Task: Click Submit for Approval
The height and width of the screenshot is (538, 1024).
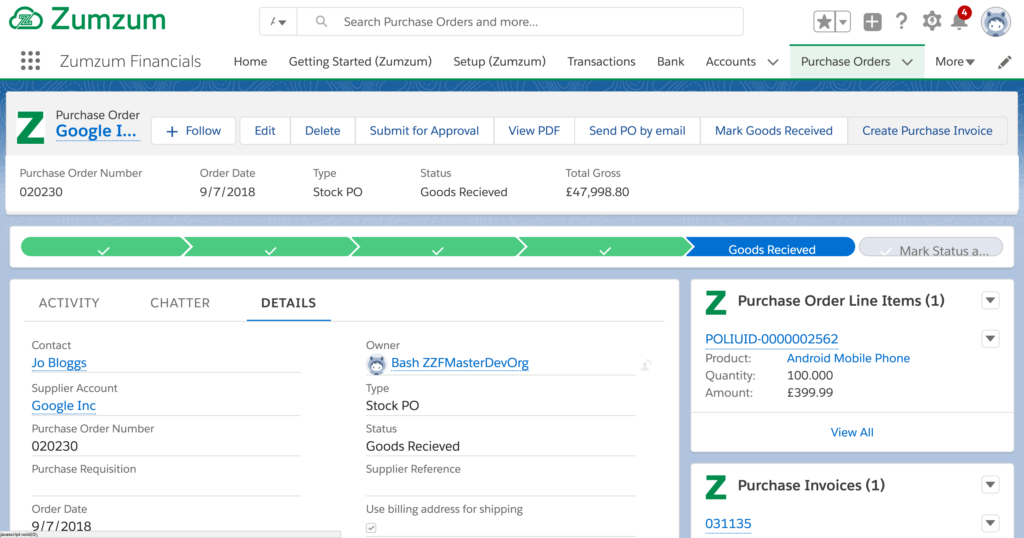Action: pyautogui.click(x=424, y=131)
